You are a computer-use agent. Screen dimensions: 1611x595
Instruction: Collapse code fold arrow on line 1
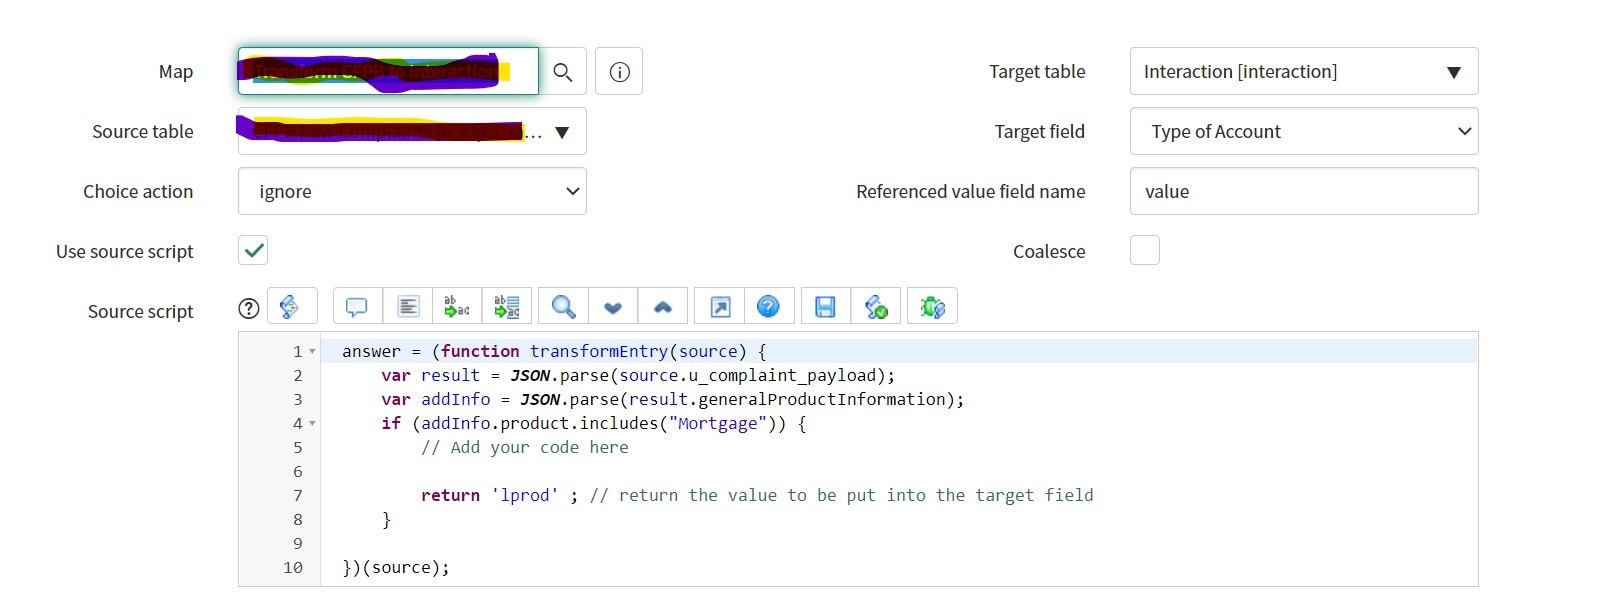312,352
